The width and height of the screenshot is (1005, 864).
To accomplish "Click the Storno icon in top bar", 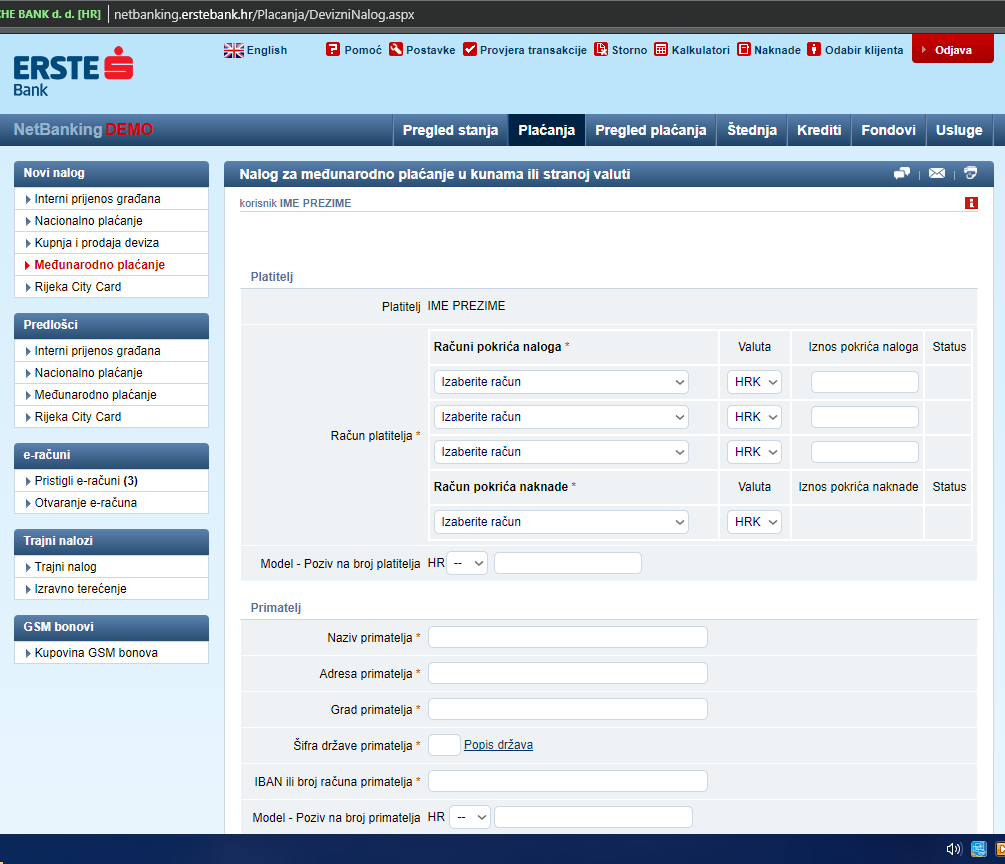I will click(x=601, y=50).
